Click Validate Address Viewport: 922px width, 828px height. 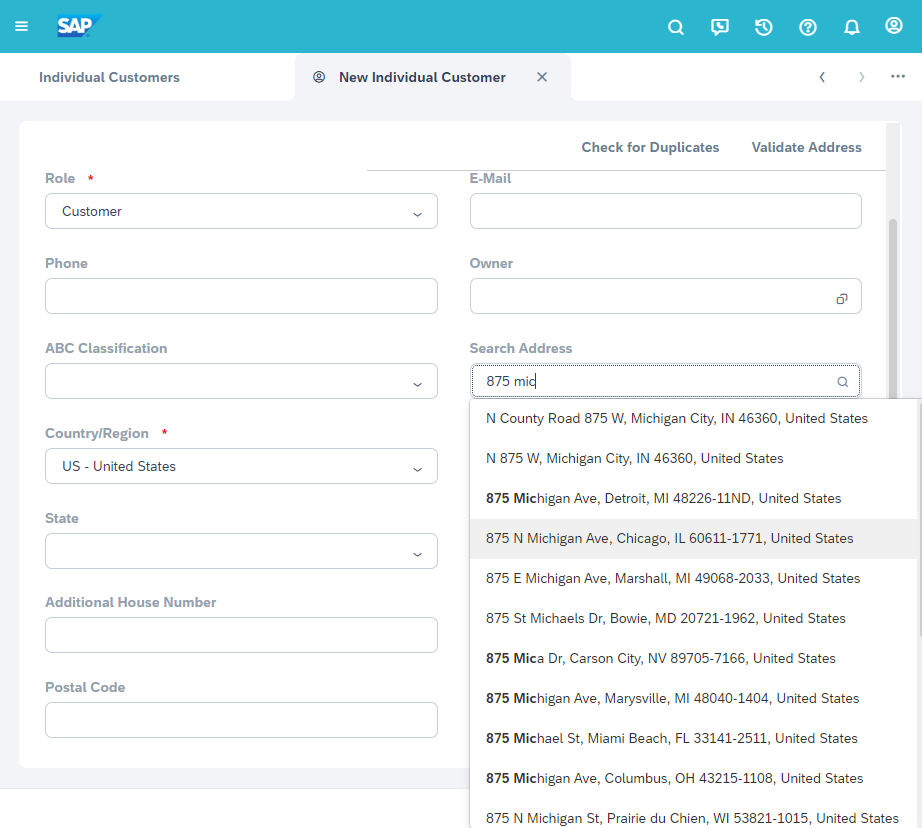point(806,147)
